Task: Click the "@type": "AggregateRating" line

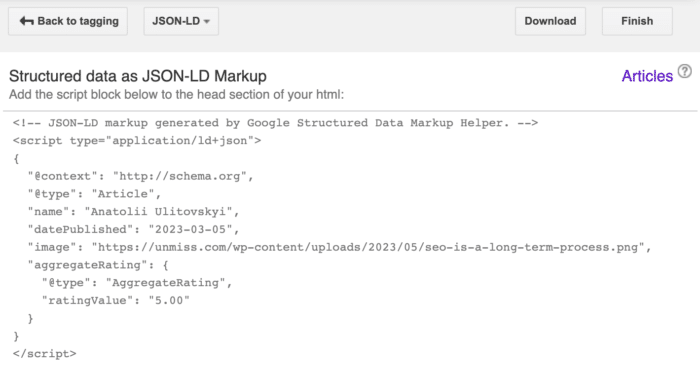Action: (137, 283)
